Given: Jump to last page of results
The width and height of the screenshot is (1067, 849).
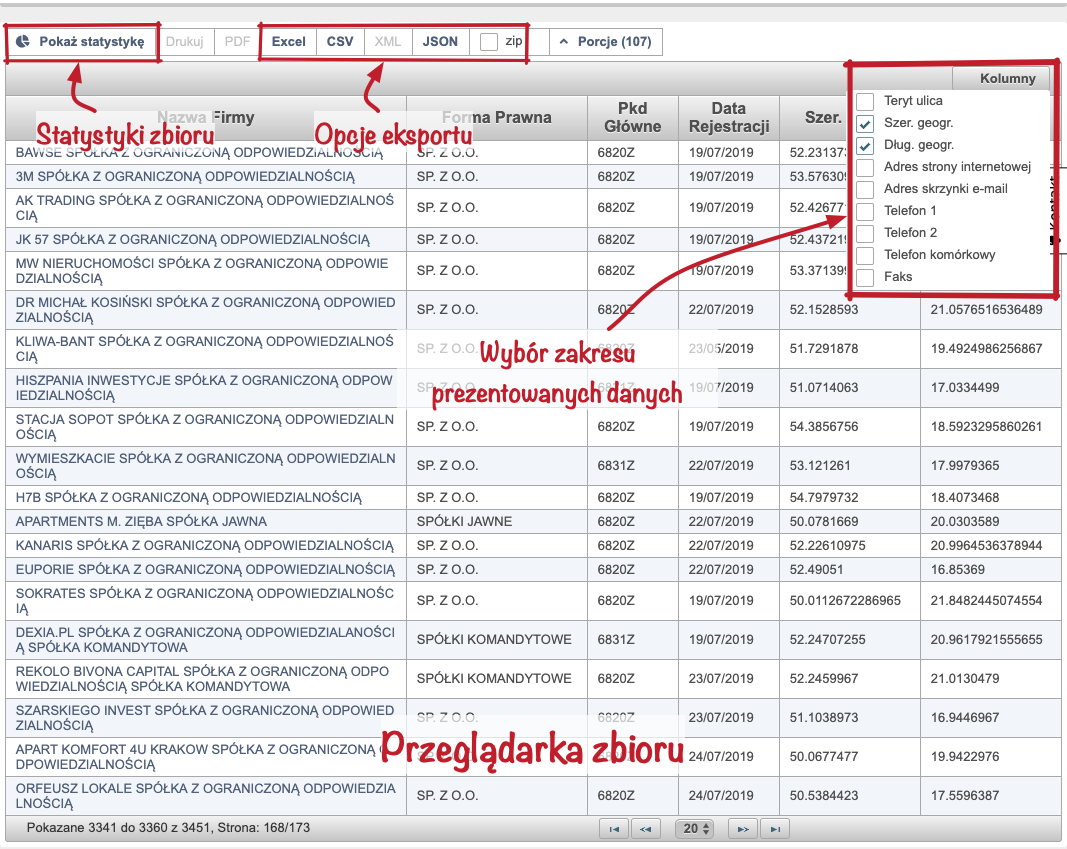Looking at the screenshot, I should (774, 828).
